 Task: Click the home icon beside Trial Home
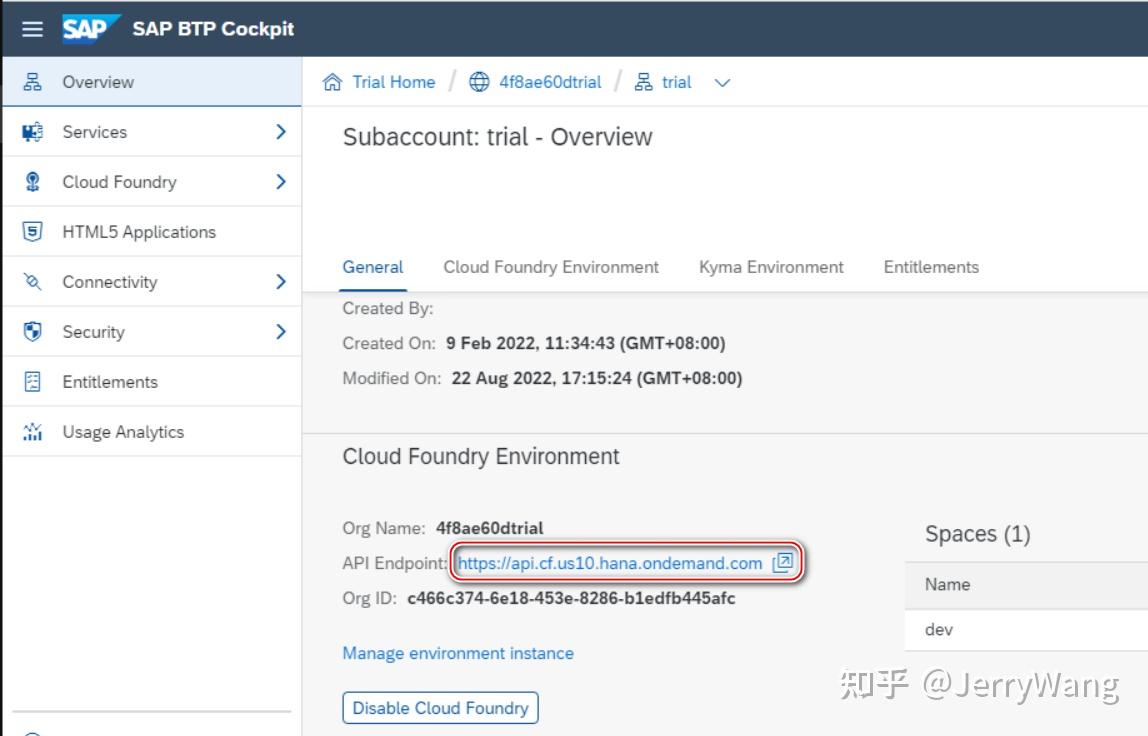334,81
